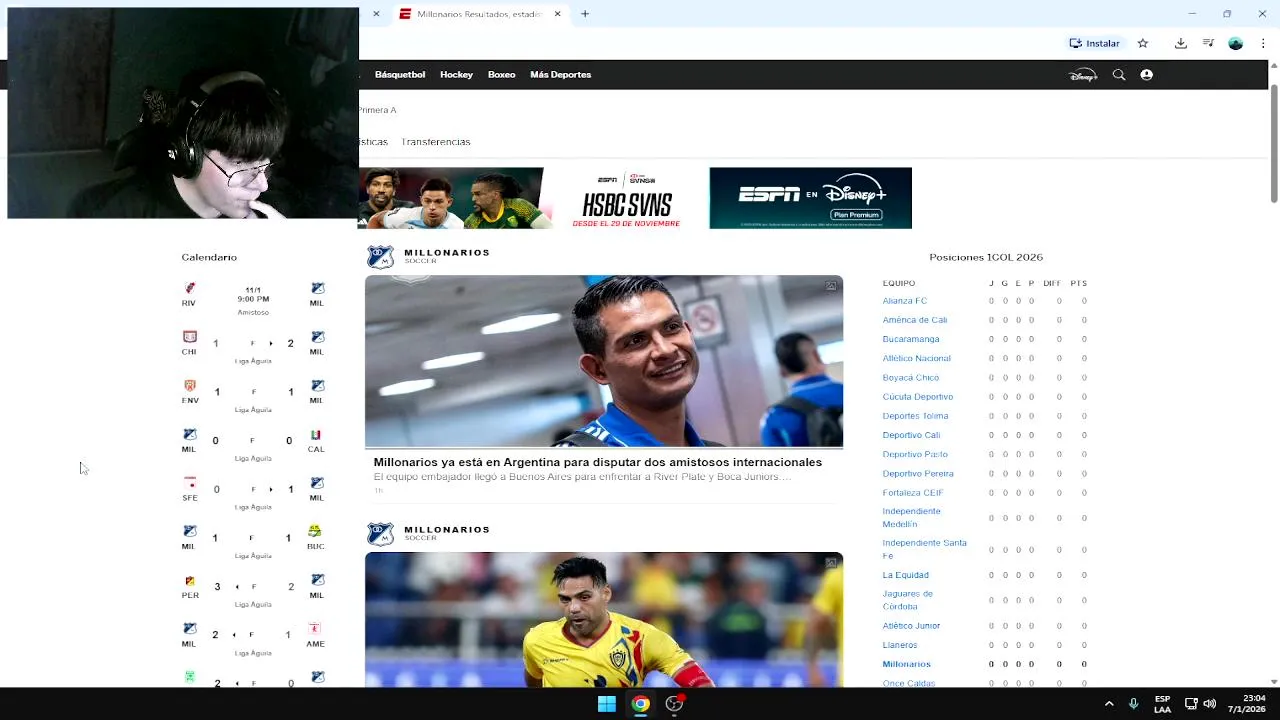Viewport: 1280px width, 720px height.
Task: Click the América AME crest
Action: (315, 629)
